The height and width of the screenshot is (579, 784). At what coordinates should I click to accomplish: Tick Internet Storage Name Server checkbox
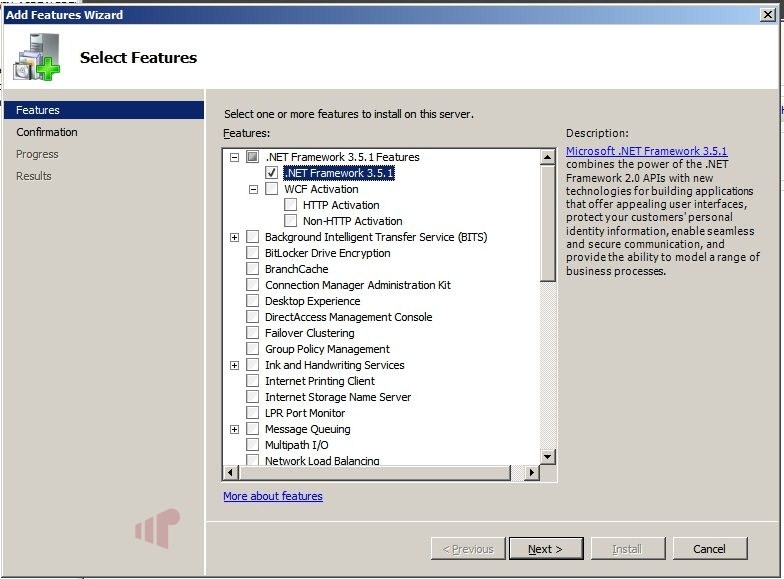pos(252,397)
